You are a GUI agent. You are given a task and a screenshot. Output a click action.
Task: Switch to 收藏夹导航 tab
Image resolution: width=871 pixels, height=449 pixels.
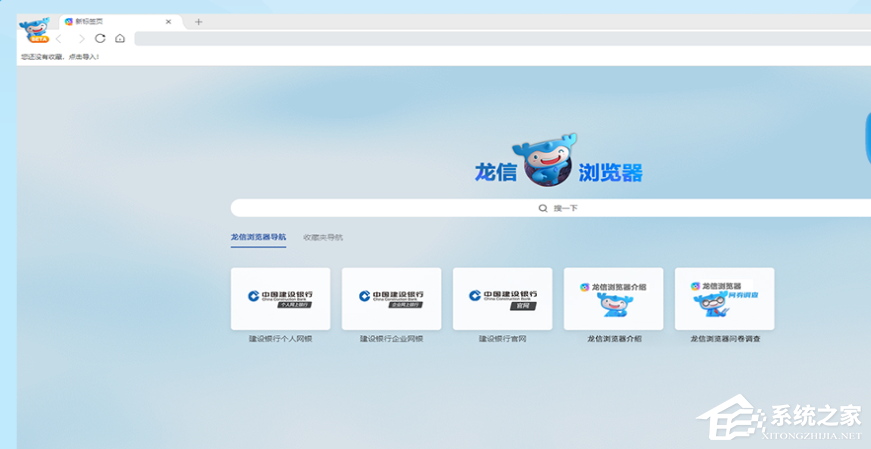323,237
